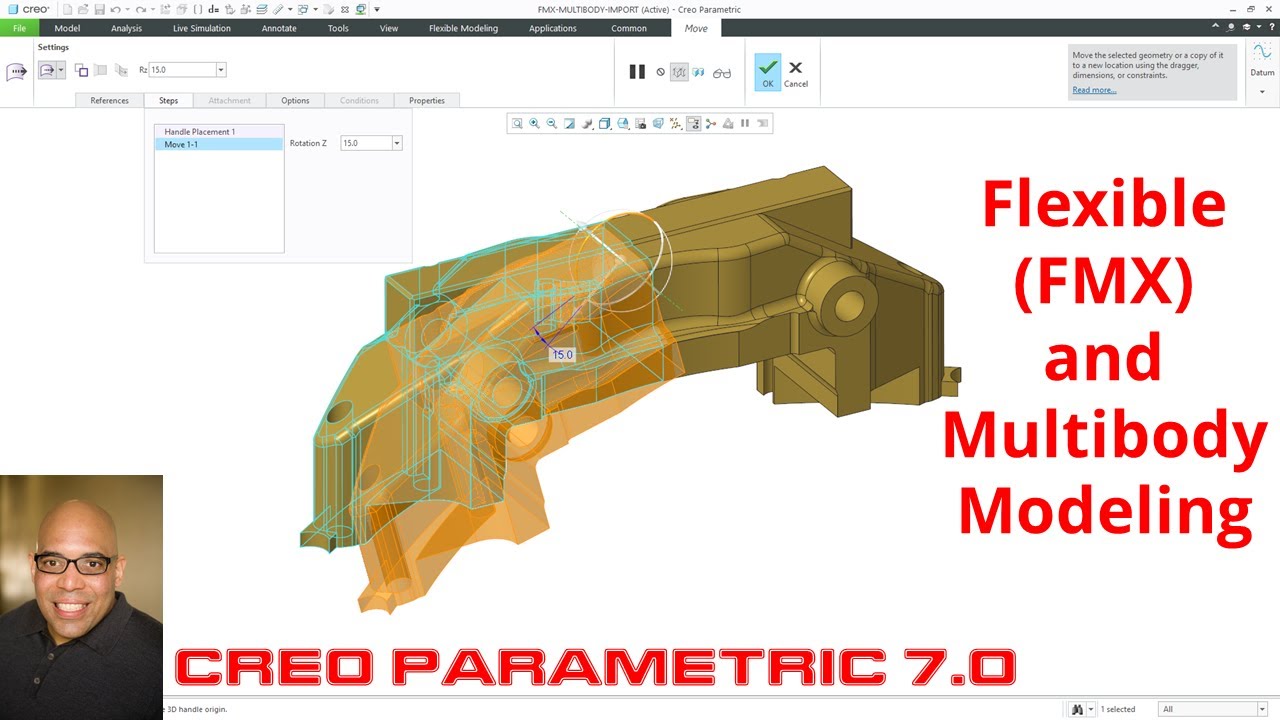The image size is (1280, 720).
Task: Expand the quick access toolbar customize arrow
Action: coord(377,9)
